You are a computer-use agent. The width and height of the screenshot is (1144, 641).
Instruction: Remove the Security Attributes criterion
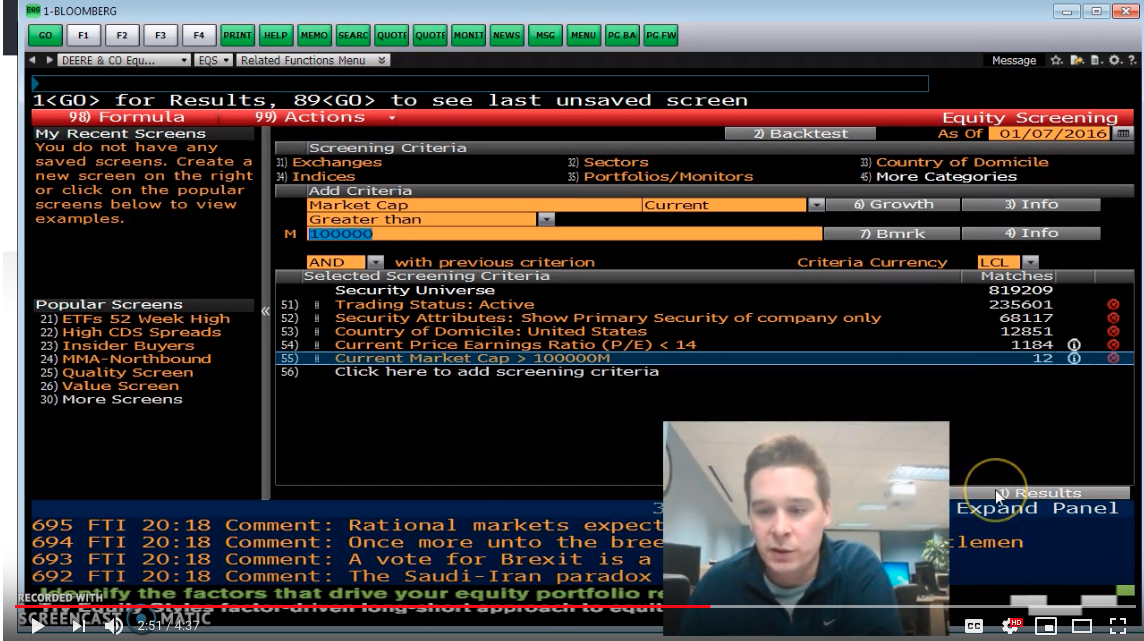1113,318
